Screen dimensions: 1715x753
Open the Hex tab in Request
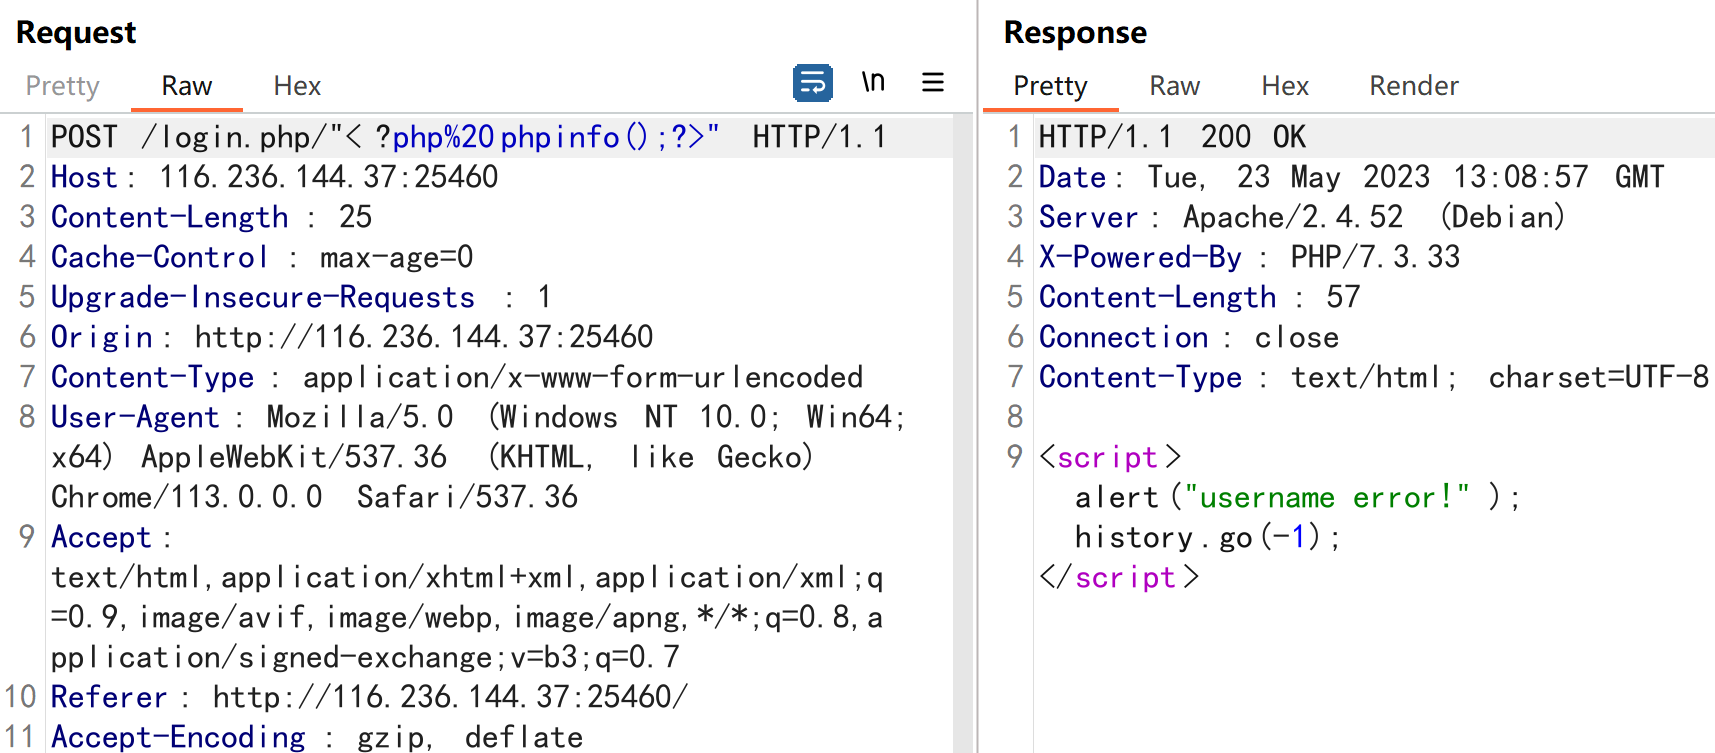pos(297,86)
